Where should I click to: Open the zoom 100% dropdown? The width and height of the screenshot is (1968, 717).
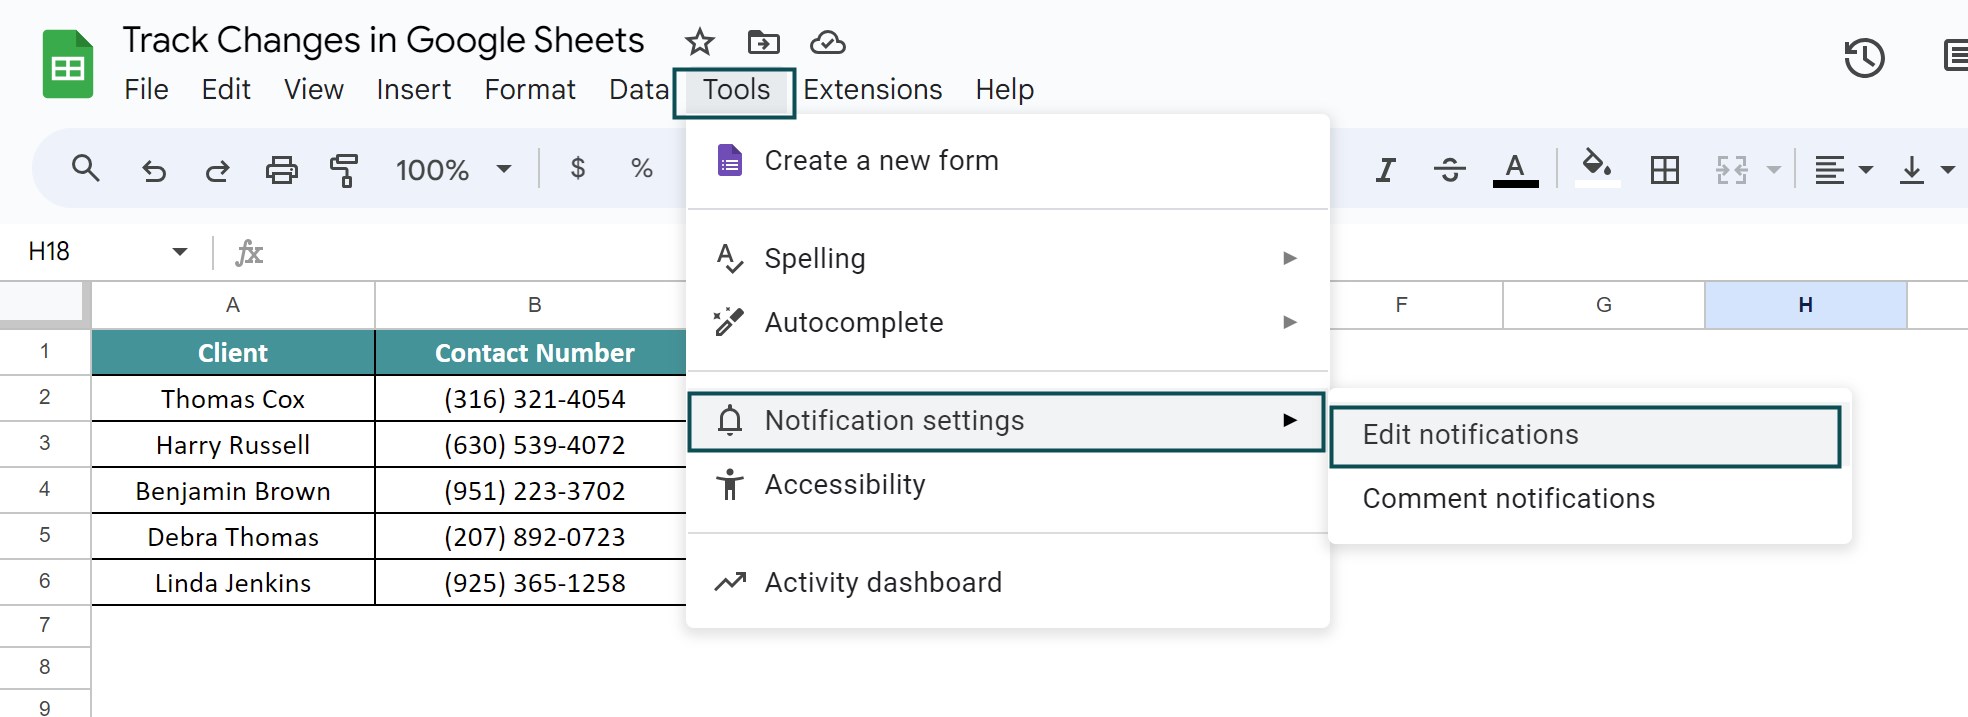point(453,170)
